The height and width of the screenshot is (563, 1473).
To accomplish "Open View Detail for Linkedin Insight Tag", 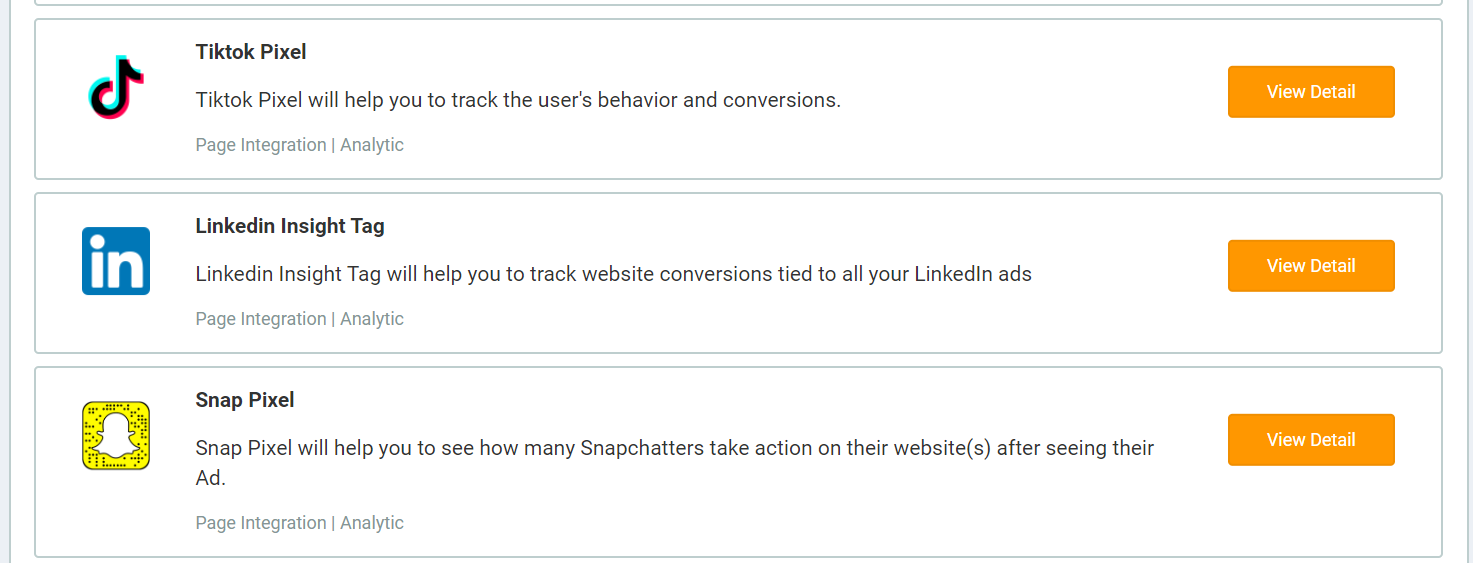I will (1310, 266).
